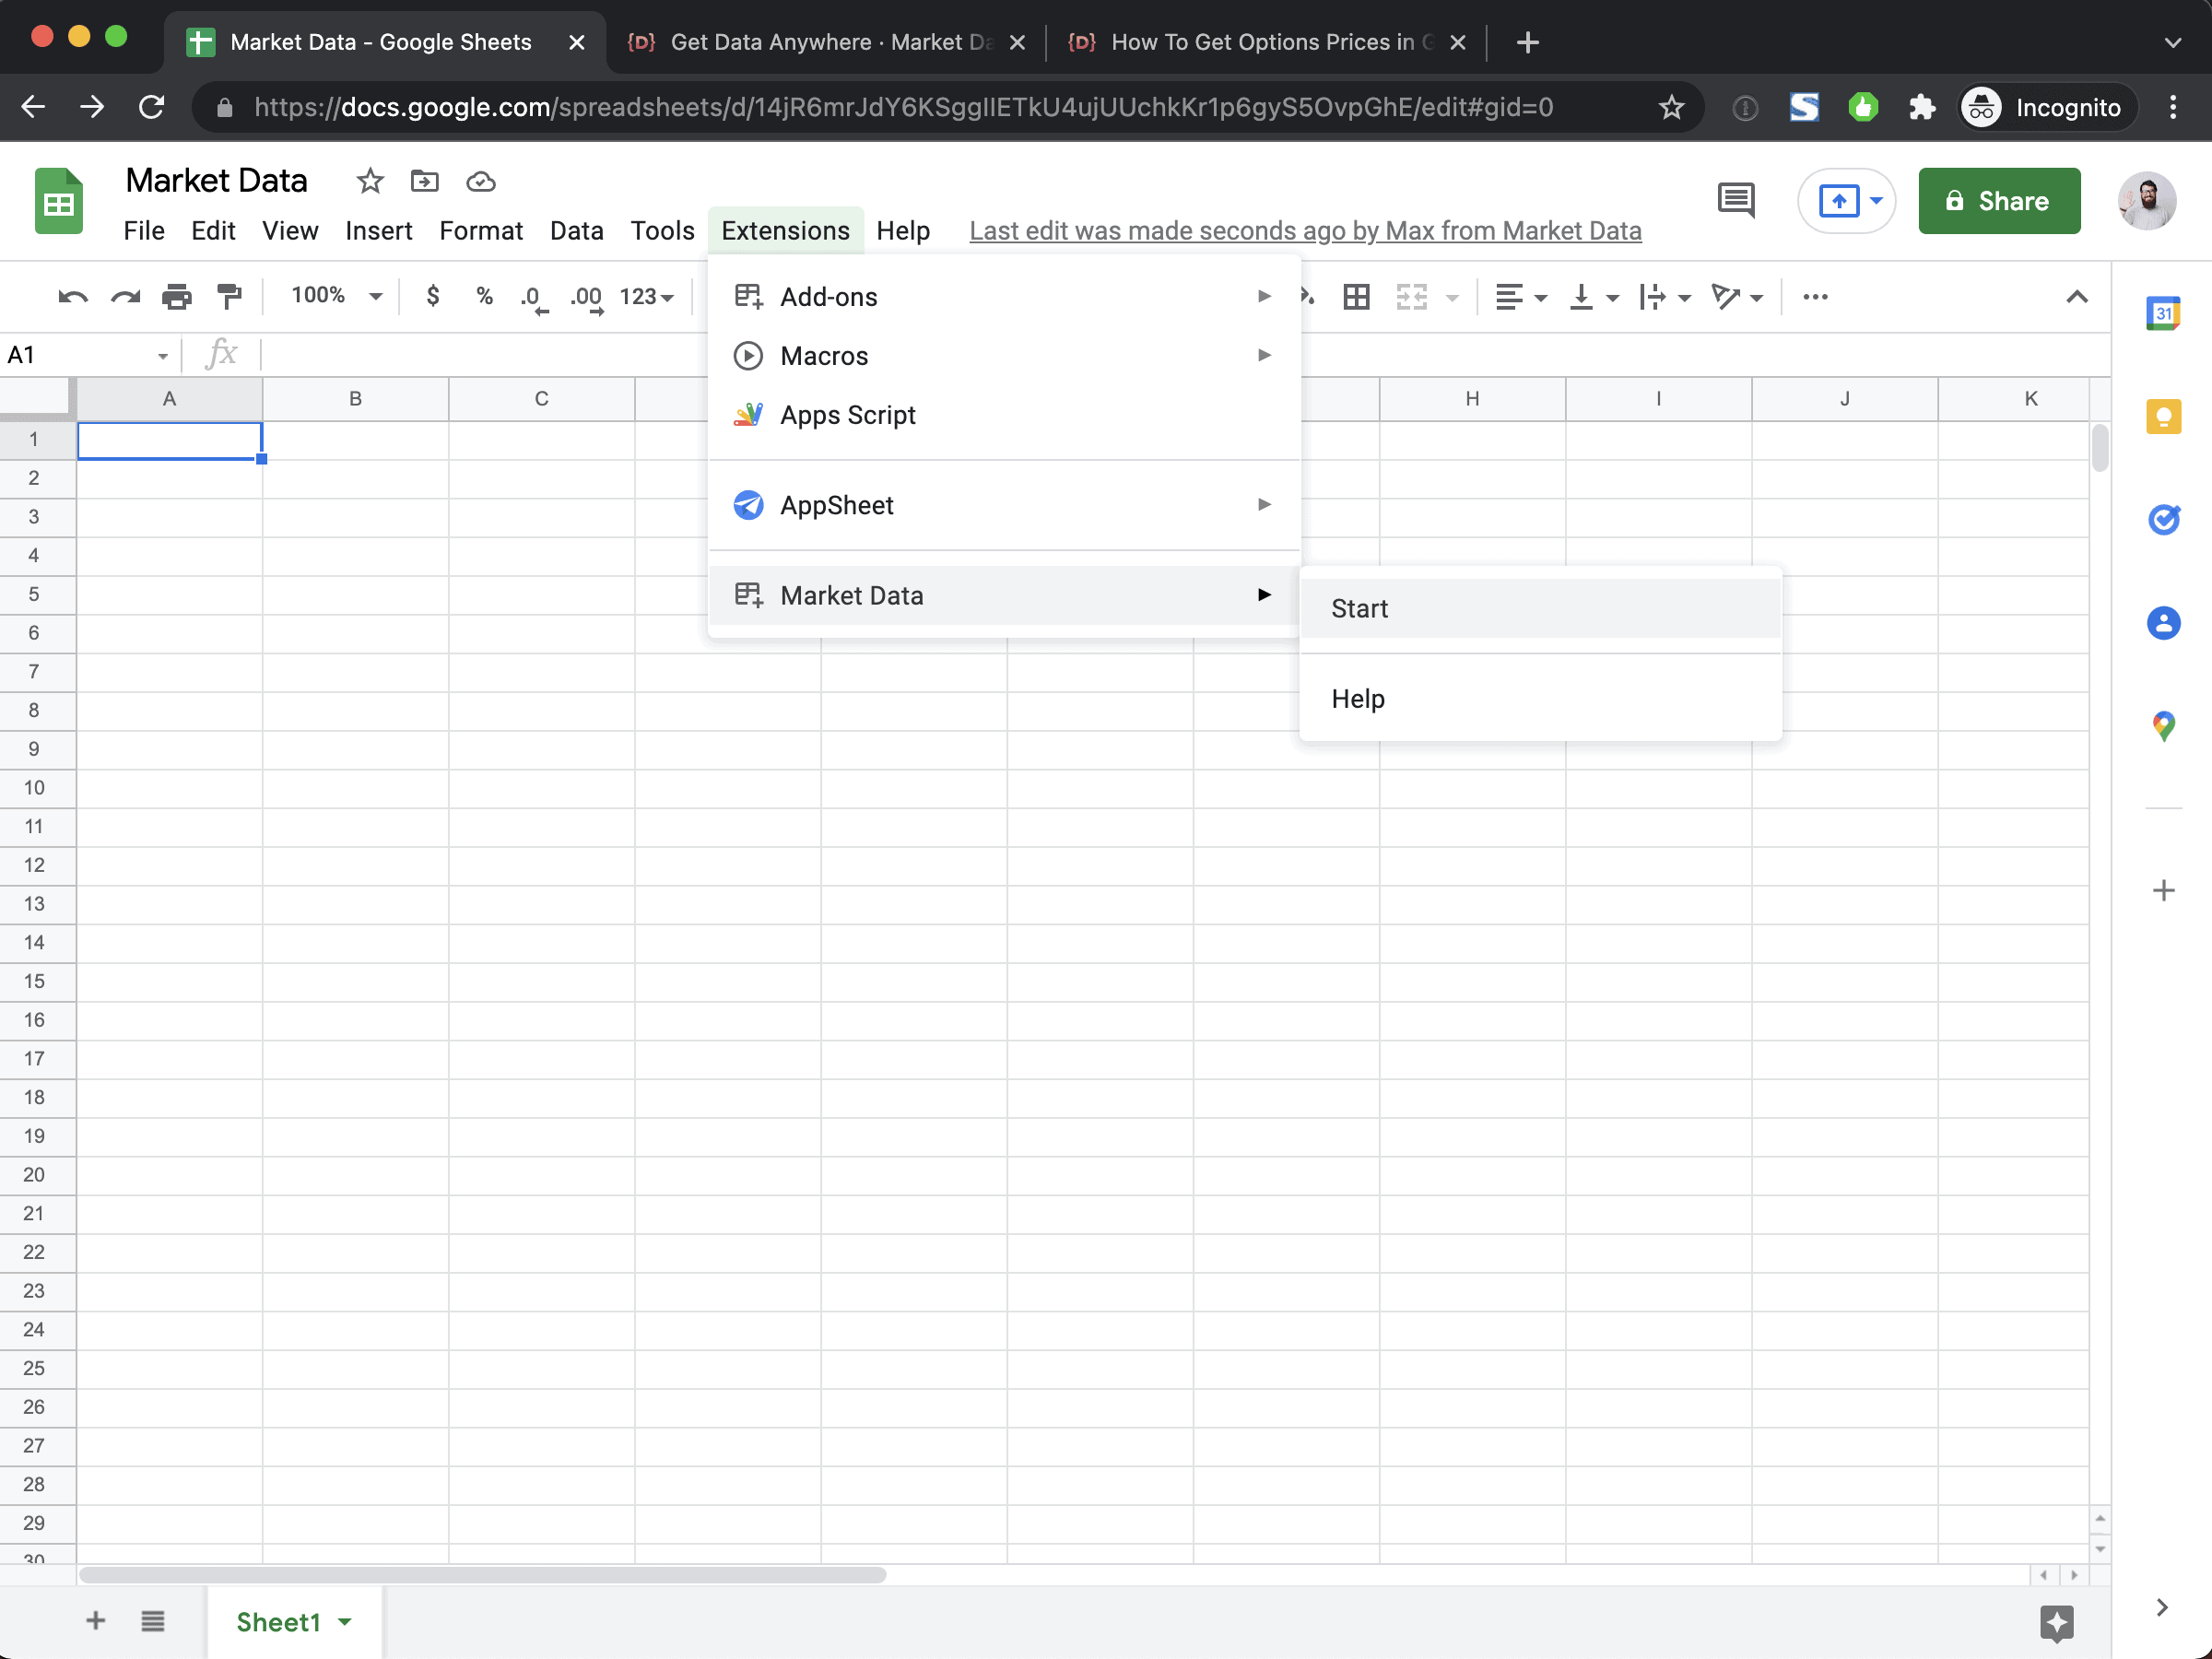This screenshot has width=2212, height=1659.
Task: Open the Format menu
Action: [481, 231]
